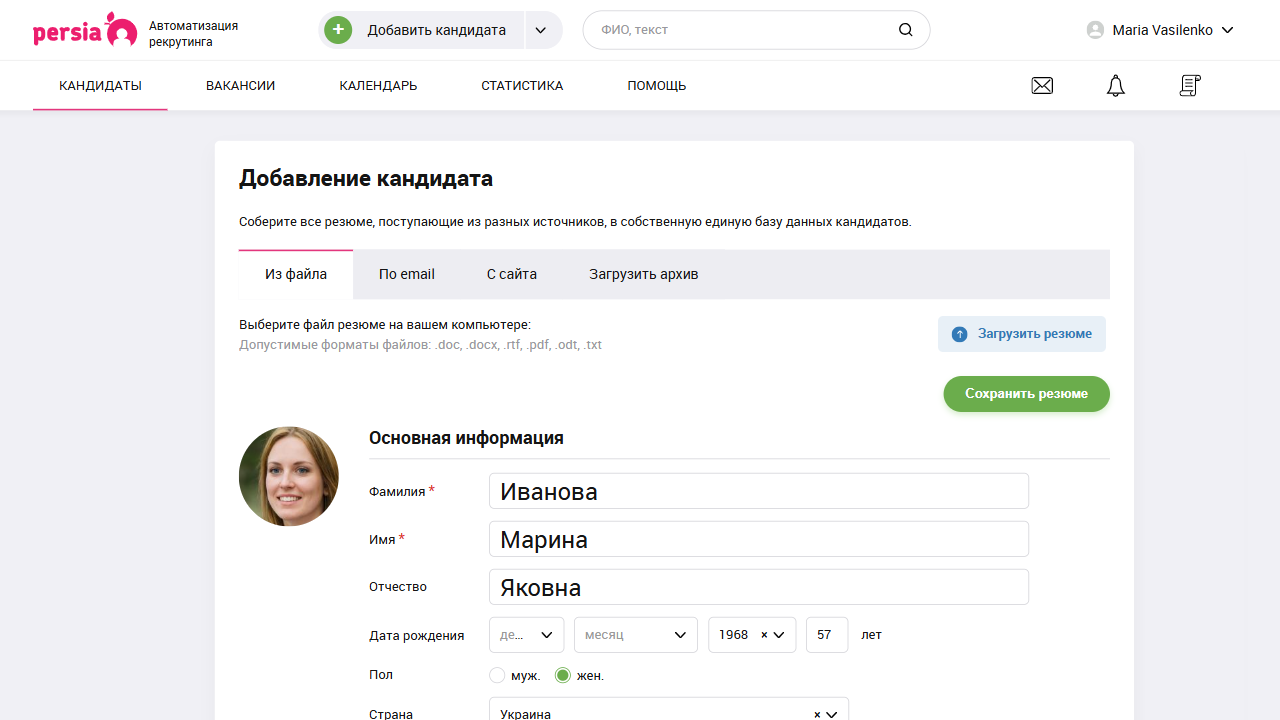Switch to the По email tab
Image resolution: width=1280 pixels, height=720 pixels.
tap(406, 273)
